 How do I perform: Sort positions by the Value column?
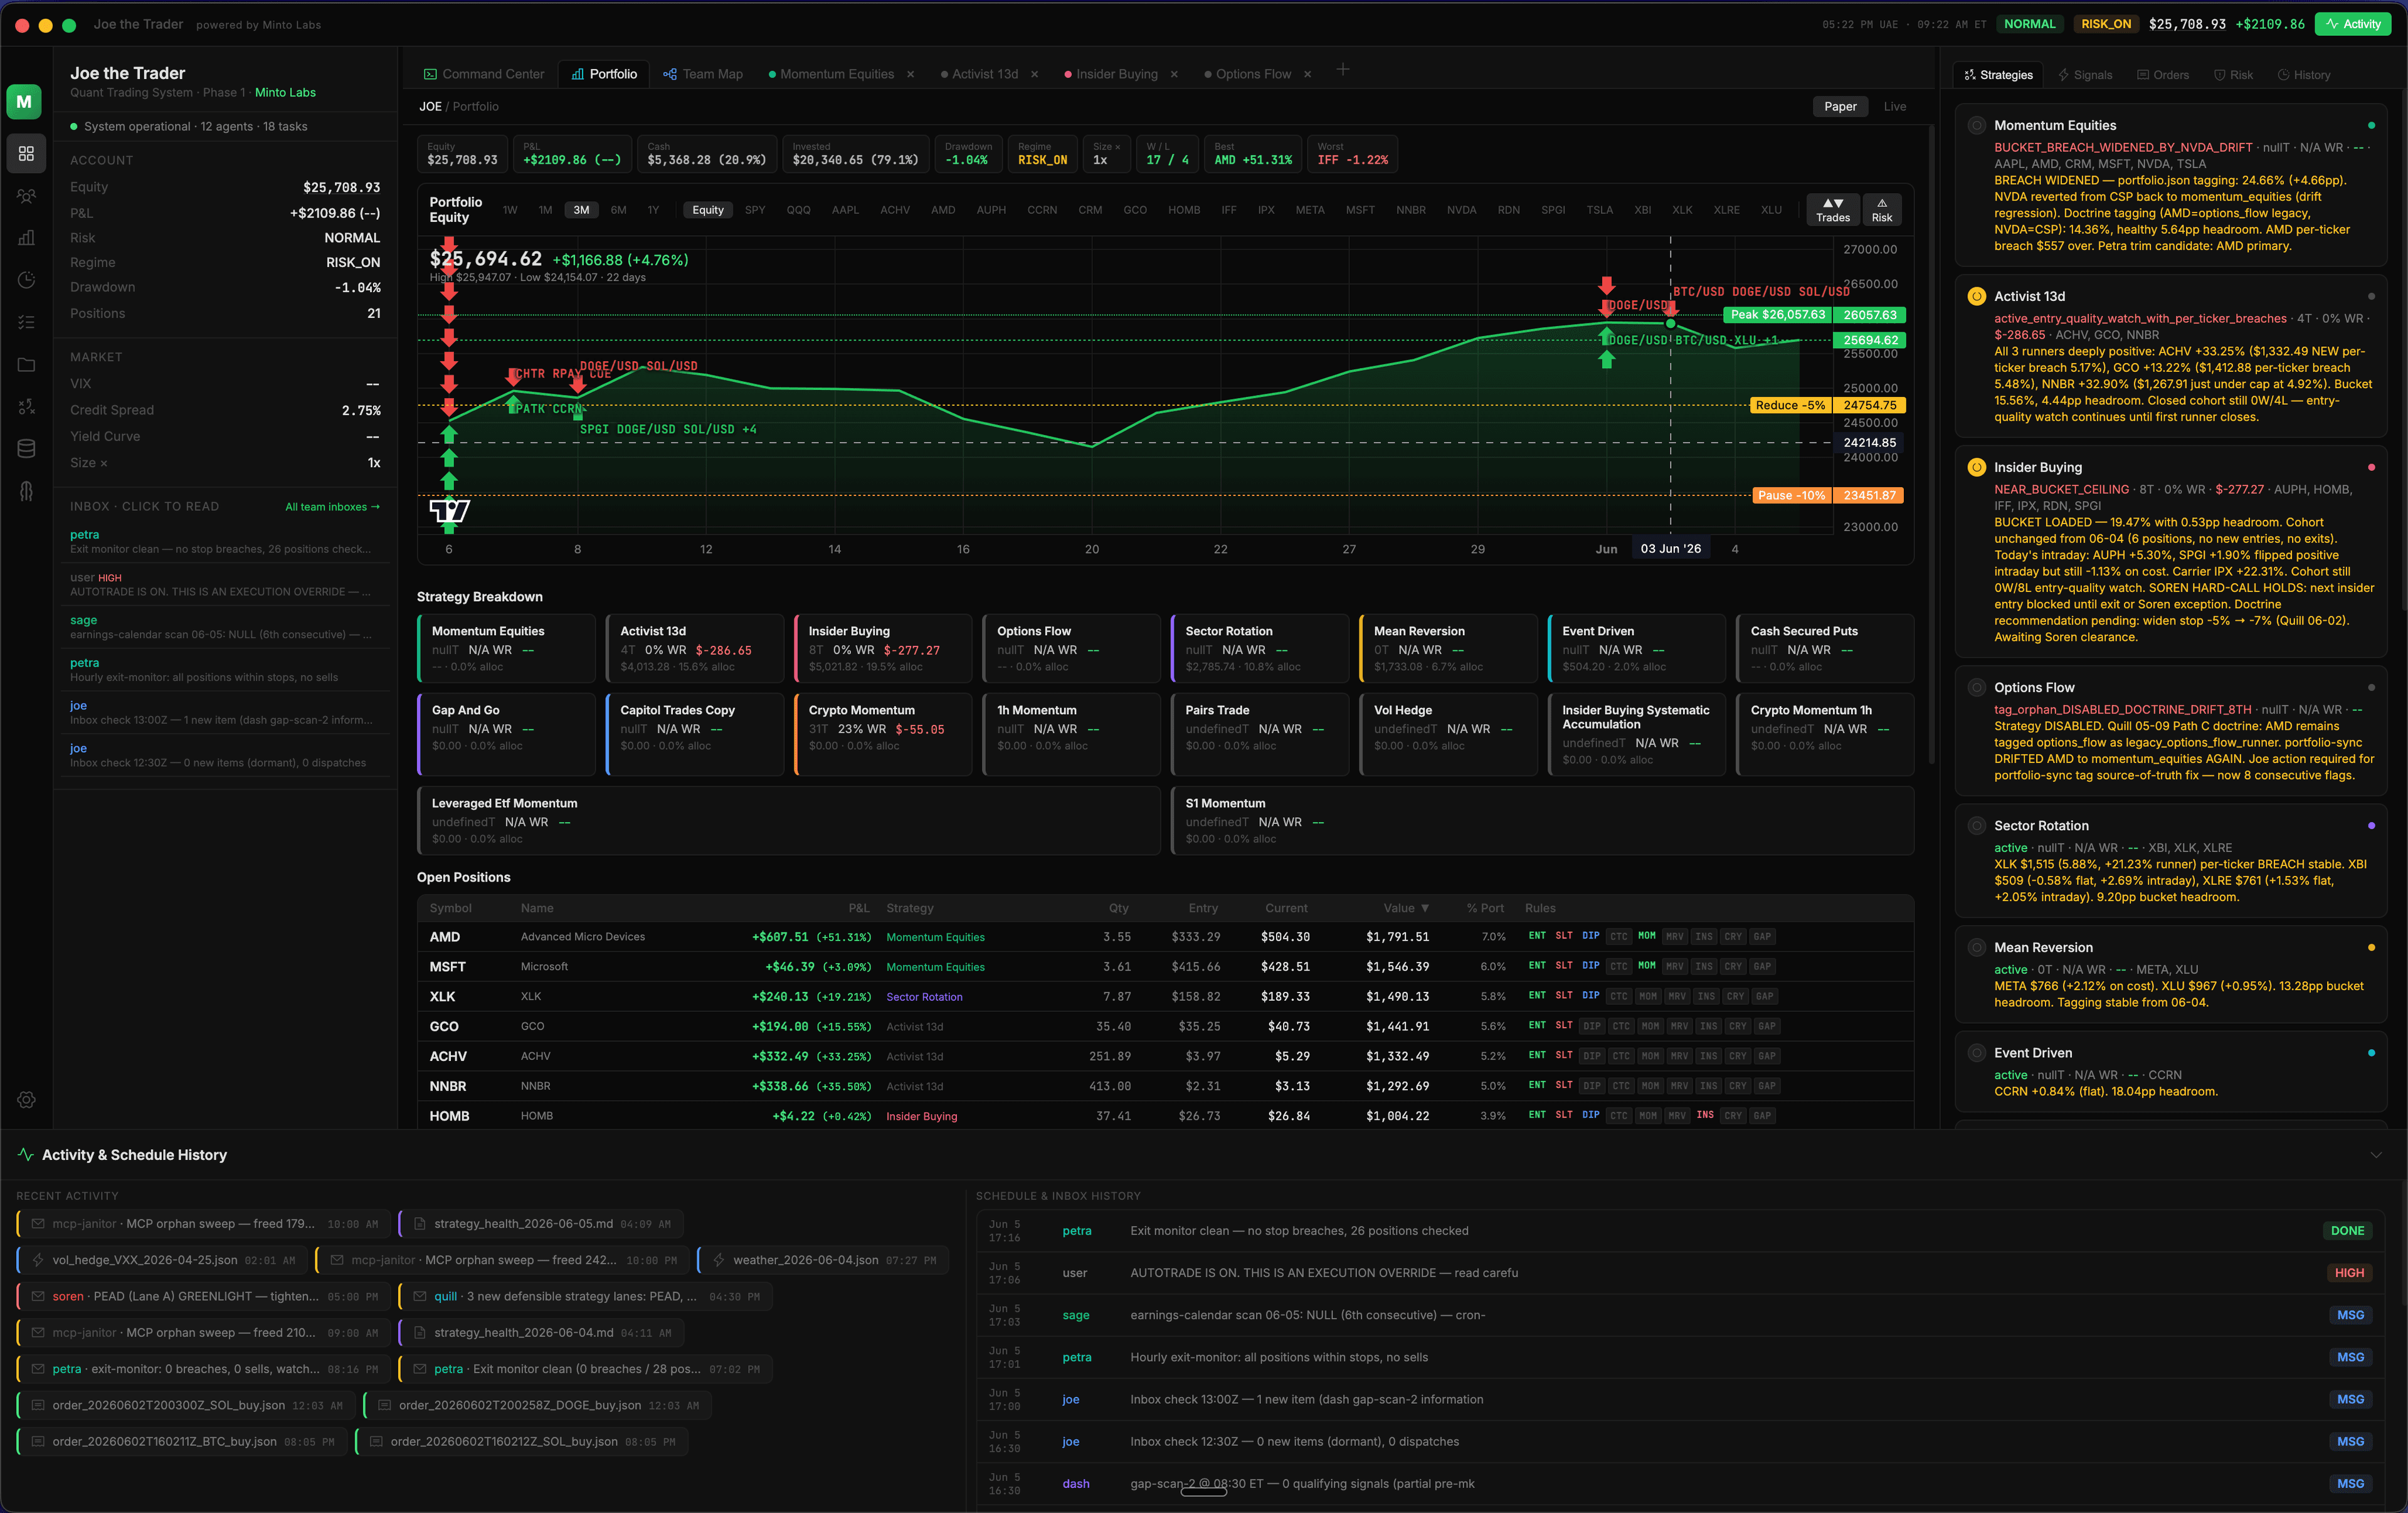(x=1405, y=908)
